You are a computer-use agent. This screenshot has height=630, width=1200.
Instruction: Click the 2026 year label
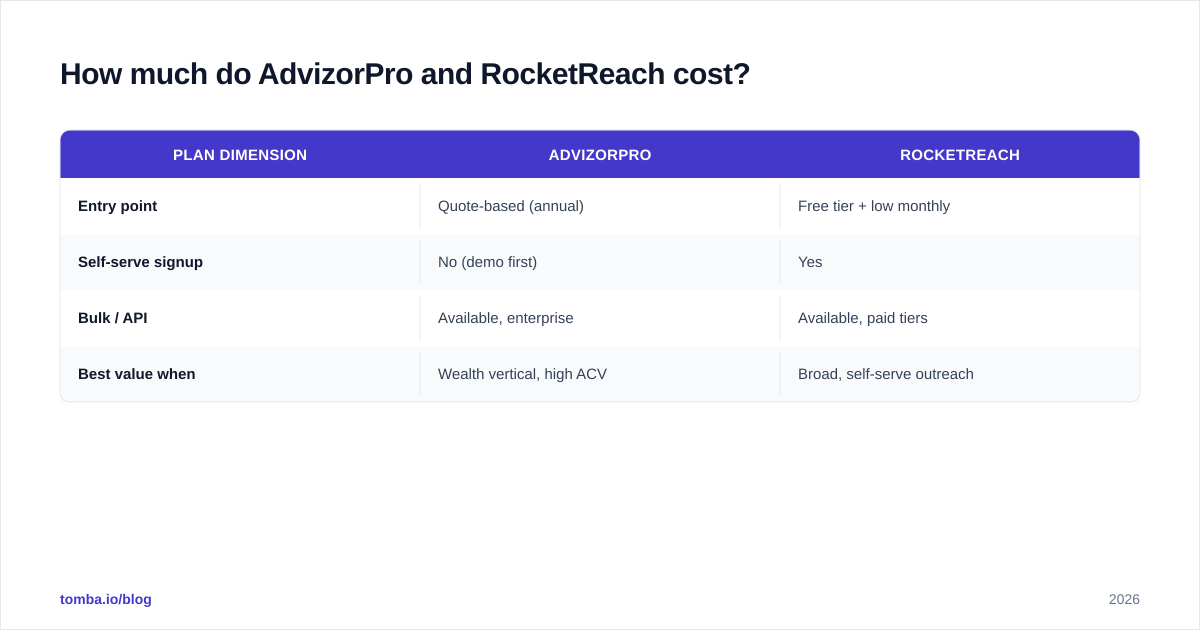click(x=1124, y=599)
